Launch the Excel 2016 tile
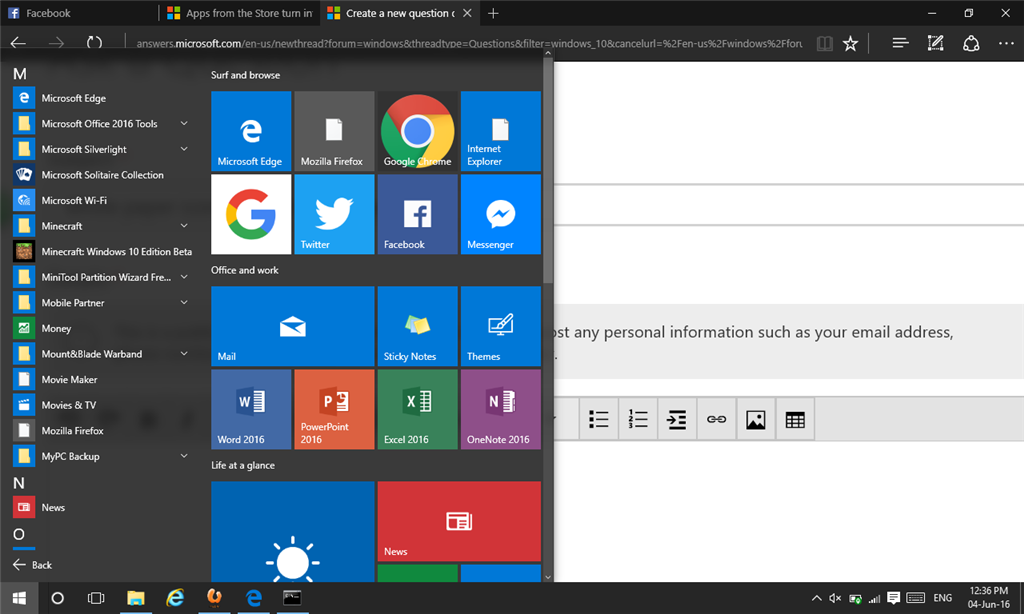Viewport: 1024px width, 614px height. tap(417, 409)
